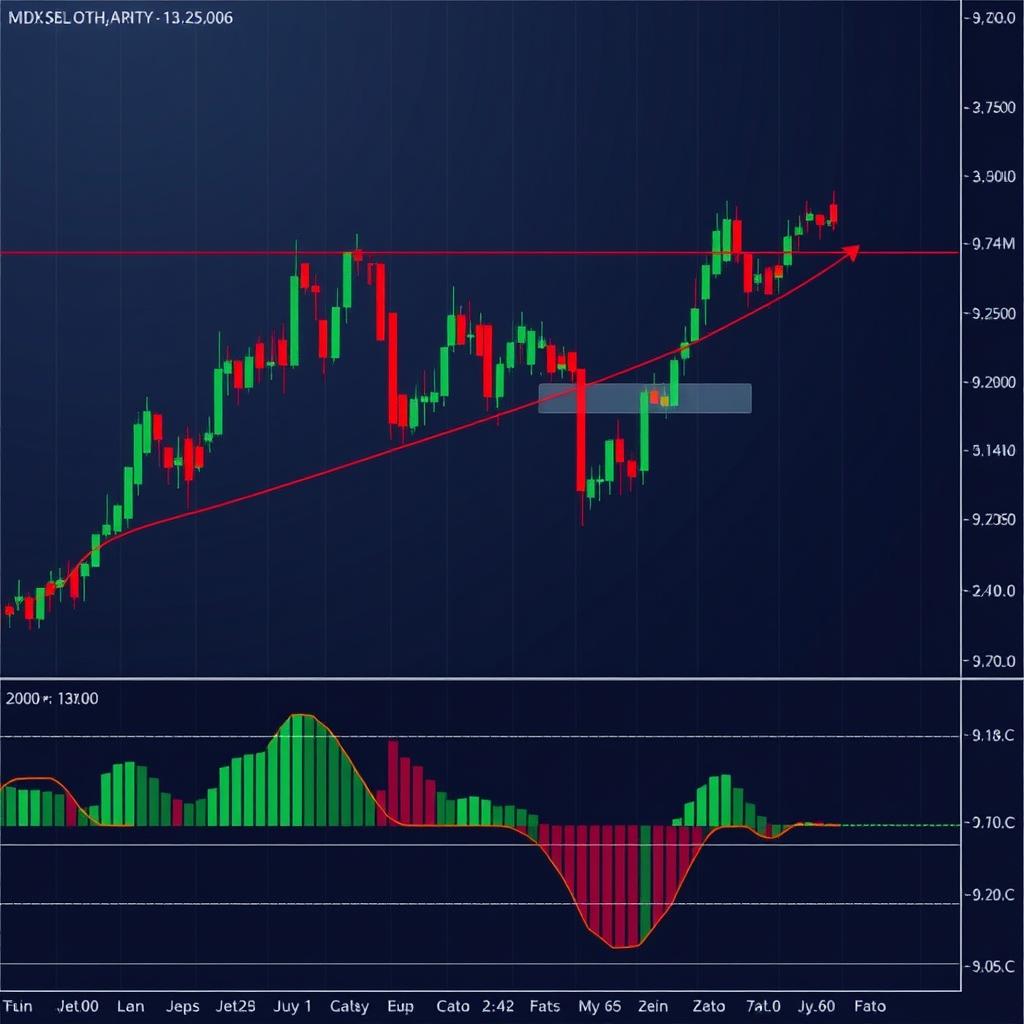Select the '9,74M' price level label
1024x1024 pixels.
pyautogui.click(x=994, y=244)
